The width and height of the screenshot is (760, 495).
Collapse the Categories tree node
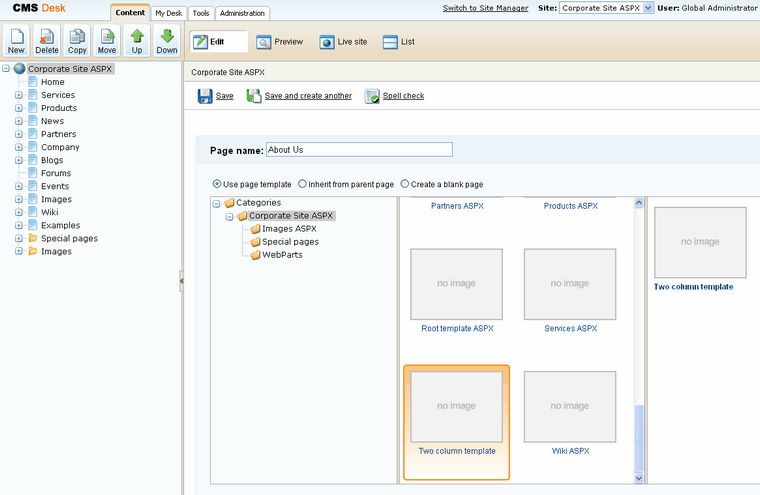[217, 204]
